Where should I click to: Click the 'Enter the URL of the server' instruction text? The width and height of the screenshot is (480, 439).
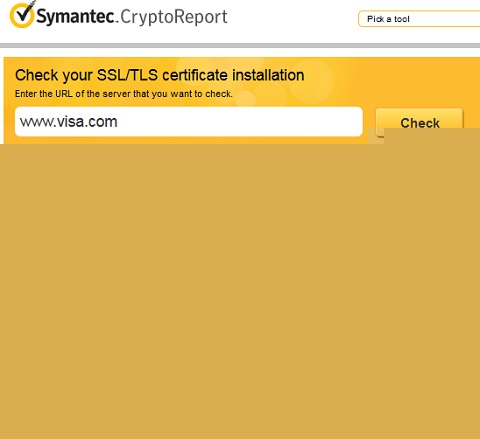[124, 94]
